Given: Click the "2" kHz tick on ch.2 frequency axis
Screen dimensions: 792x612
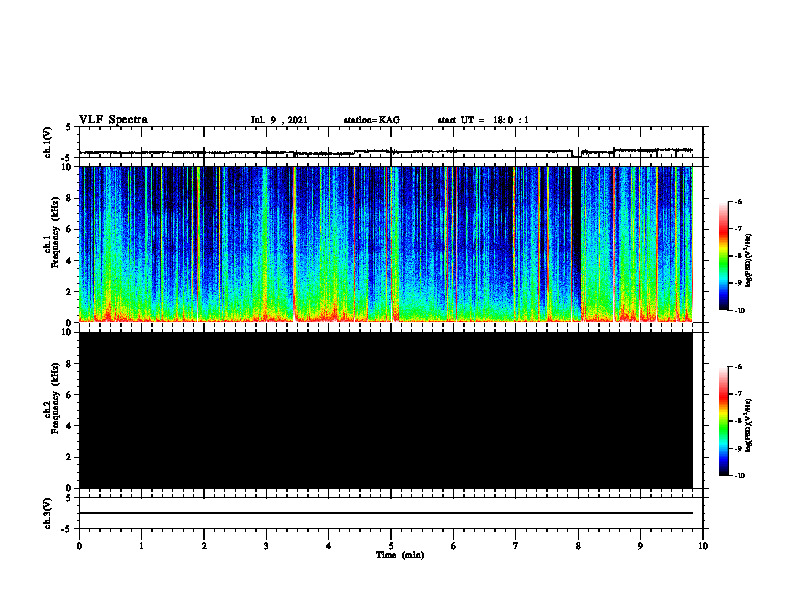Looking at the screenshot, I should tap(70, 457).
